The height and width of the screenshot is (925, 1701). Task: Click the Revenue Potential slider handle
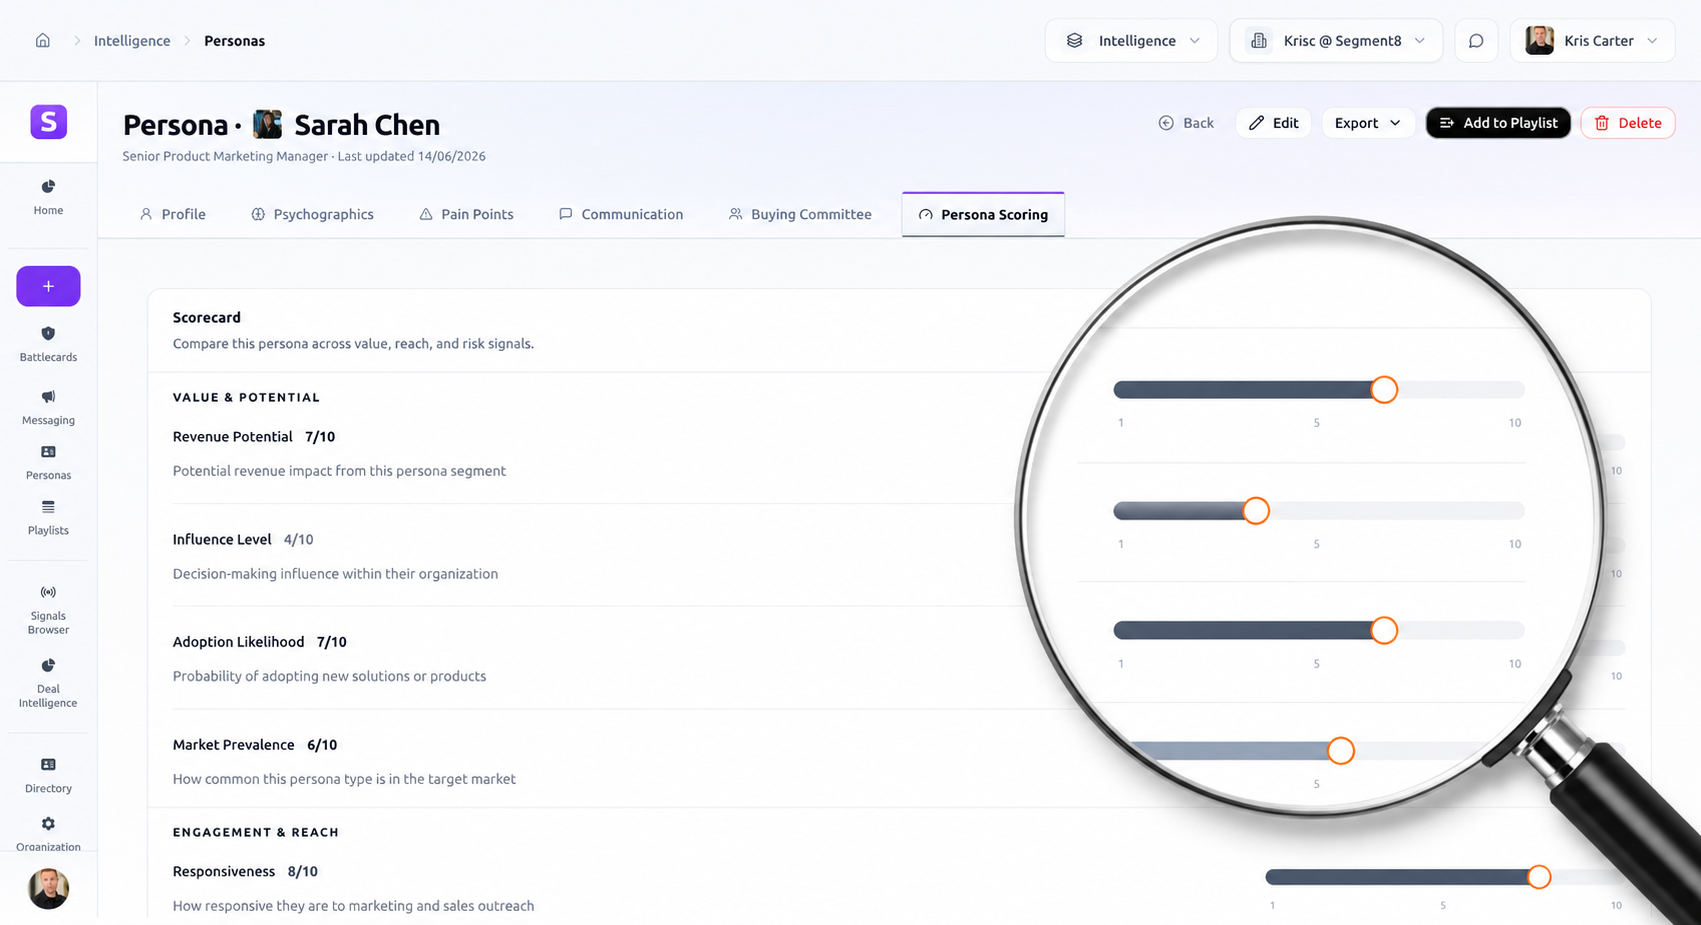pyautogui.click(x=1384, y=390)
